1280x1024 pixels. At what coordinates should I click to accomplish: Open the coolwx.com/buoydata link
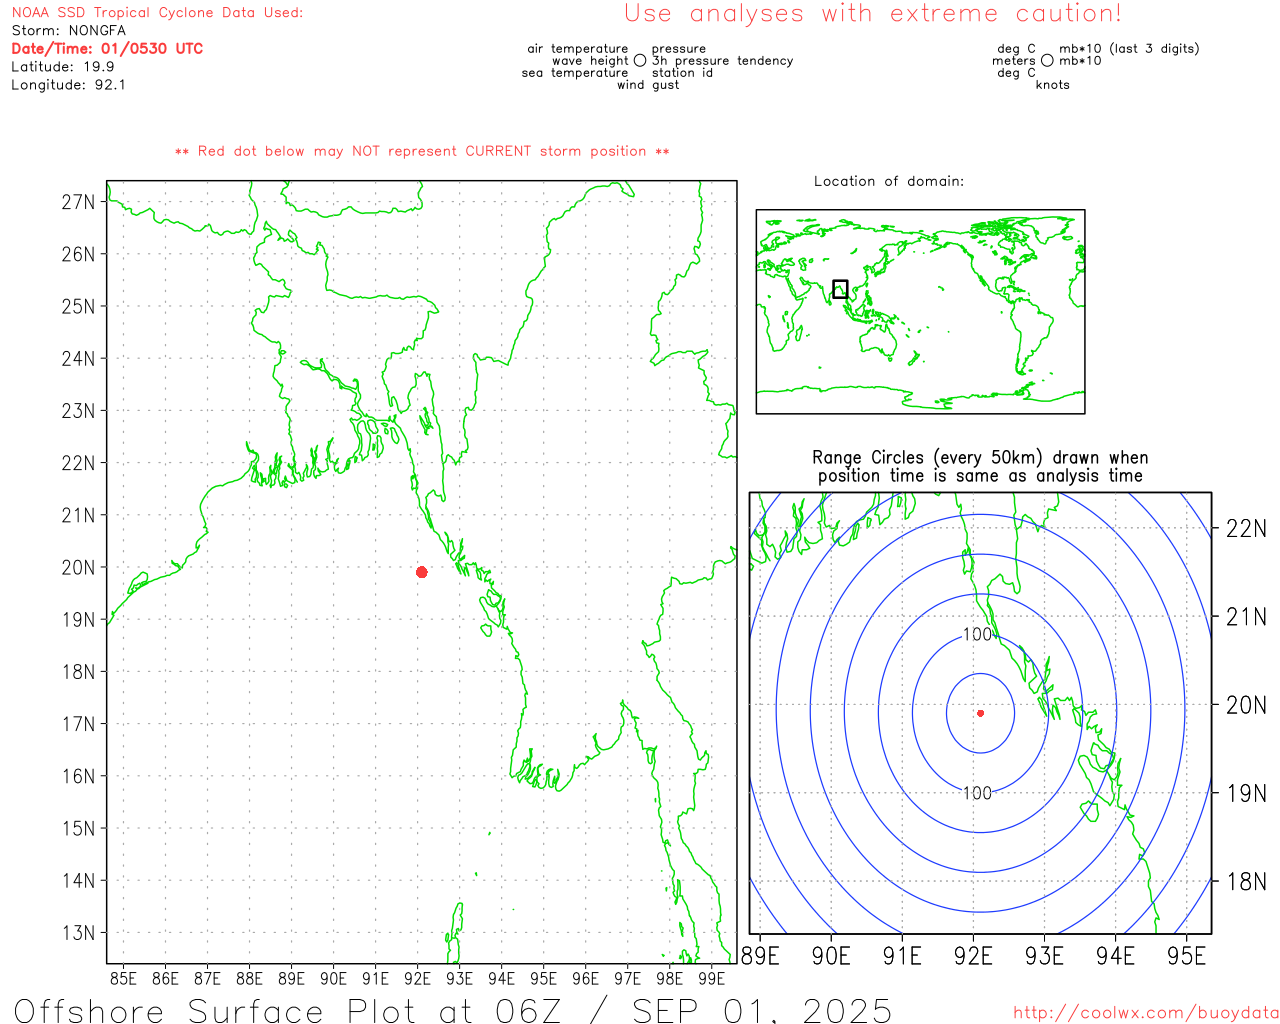tap(1146, 1013)
